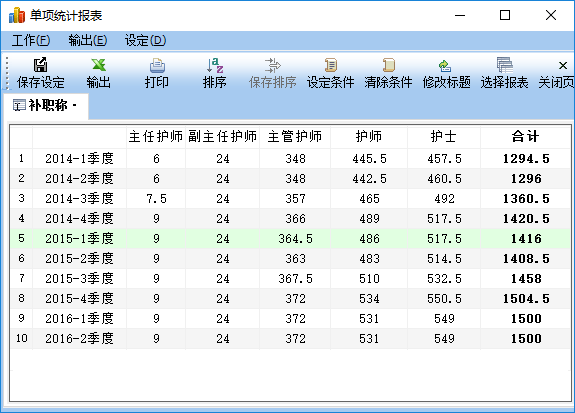575x413 pixels.
Task: Open the 工作(F) menu
Action: point(31,40)
